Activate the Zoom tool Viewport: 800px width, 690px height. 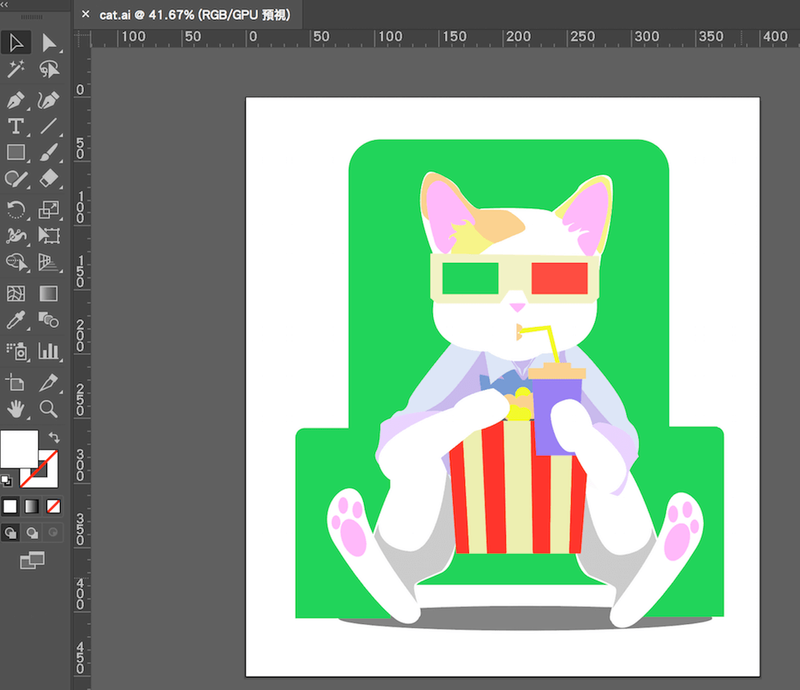(48, 408)
